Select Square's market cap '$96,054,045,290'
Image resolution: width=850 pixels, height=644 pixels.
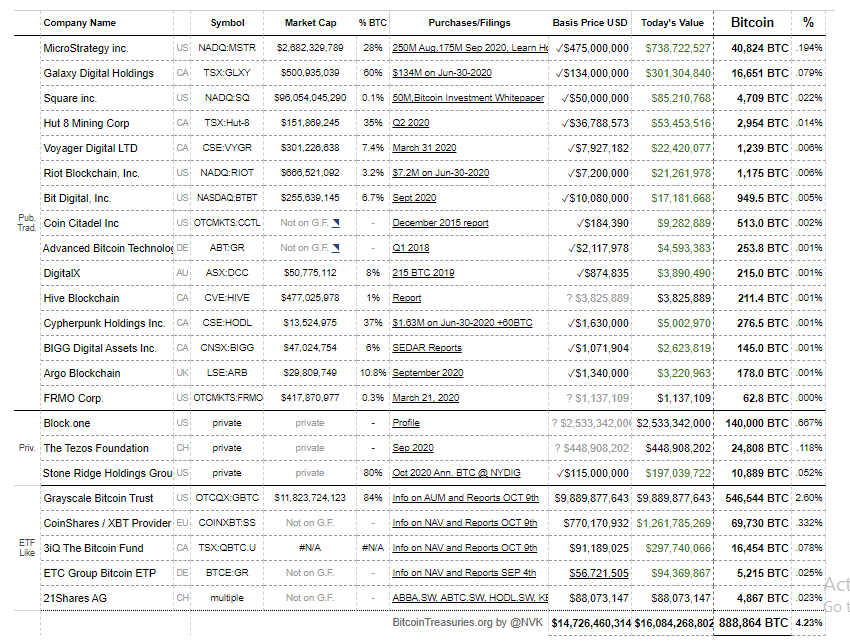click(x=310, y=98)
